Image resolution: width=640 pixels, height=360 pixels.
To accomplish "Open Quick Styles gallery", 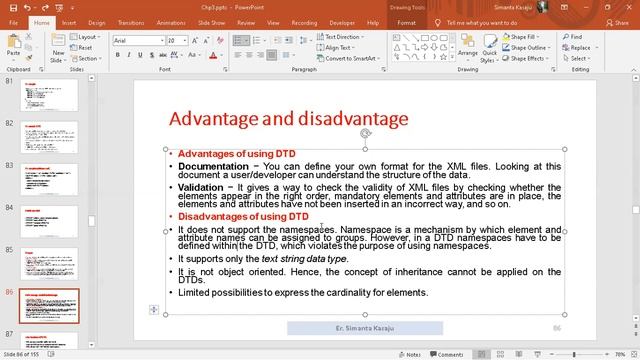I will (x=489, y=48).
